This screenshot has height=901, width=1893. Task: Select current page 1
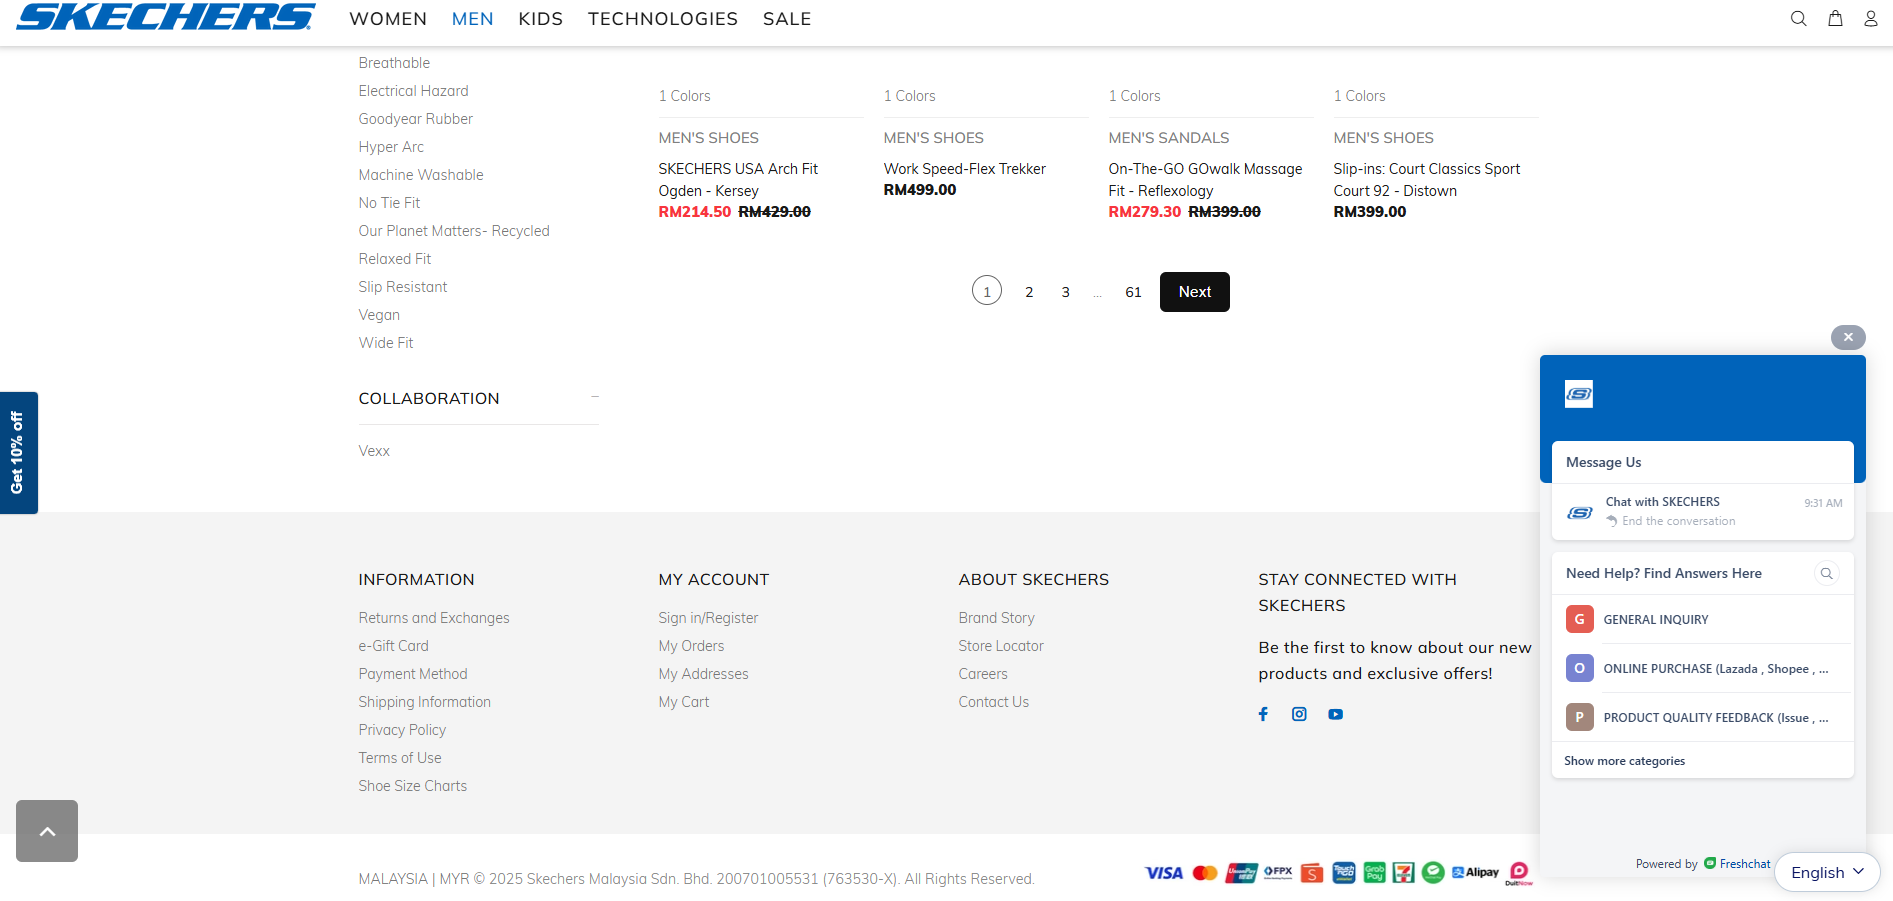click(x=987, y=291)
